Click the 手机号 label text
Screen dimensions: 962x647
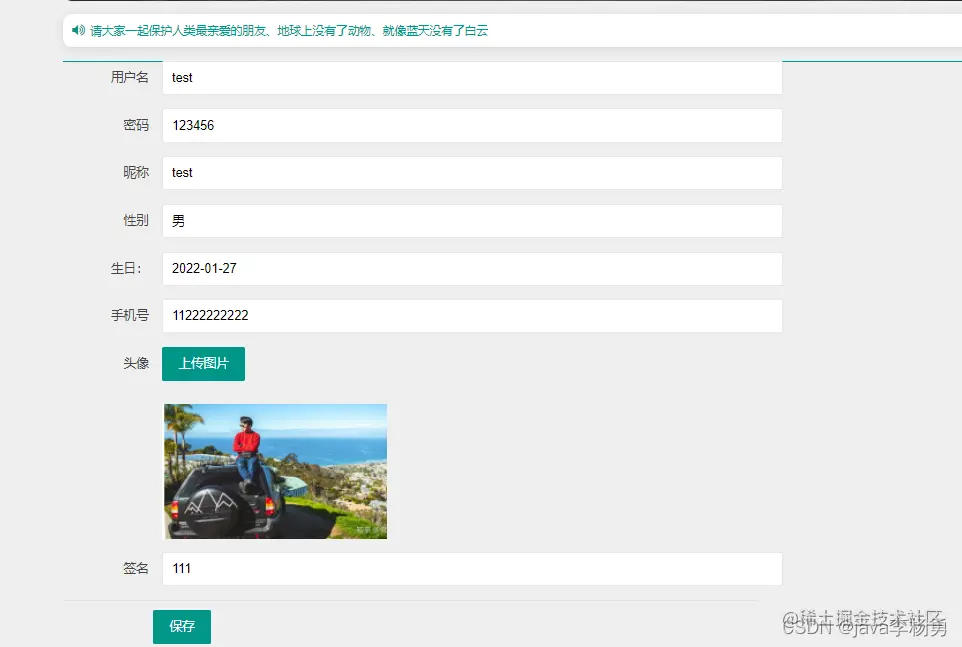129,315
